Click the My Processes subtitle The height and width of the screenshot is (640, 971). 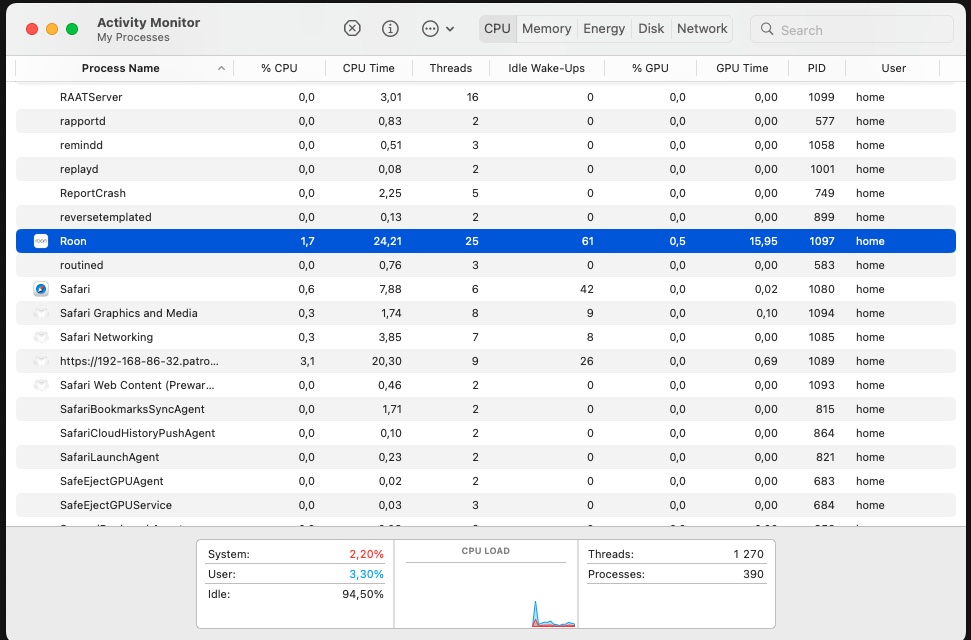(x=133, y=37)
